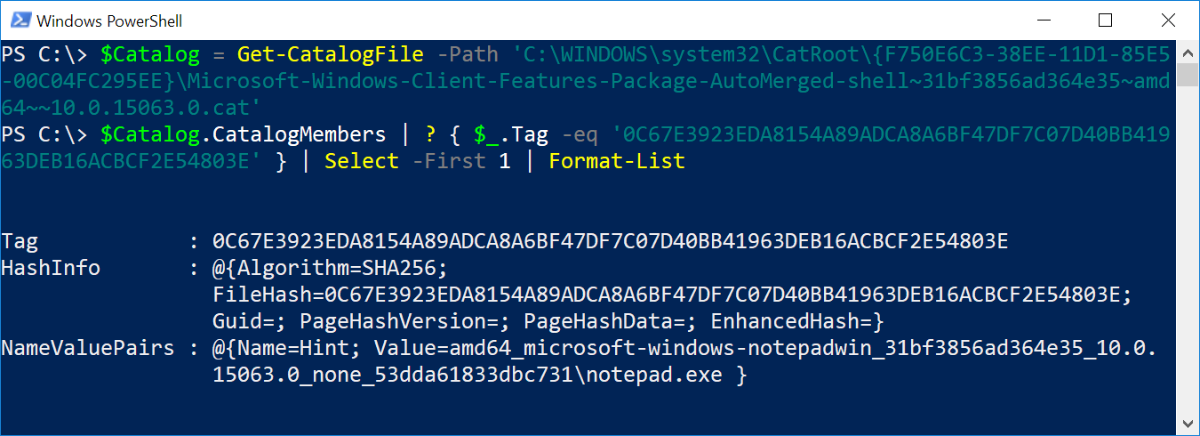
Task: Click the NameValuePairs property label
Action: coord(86,349)
